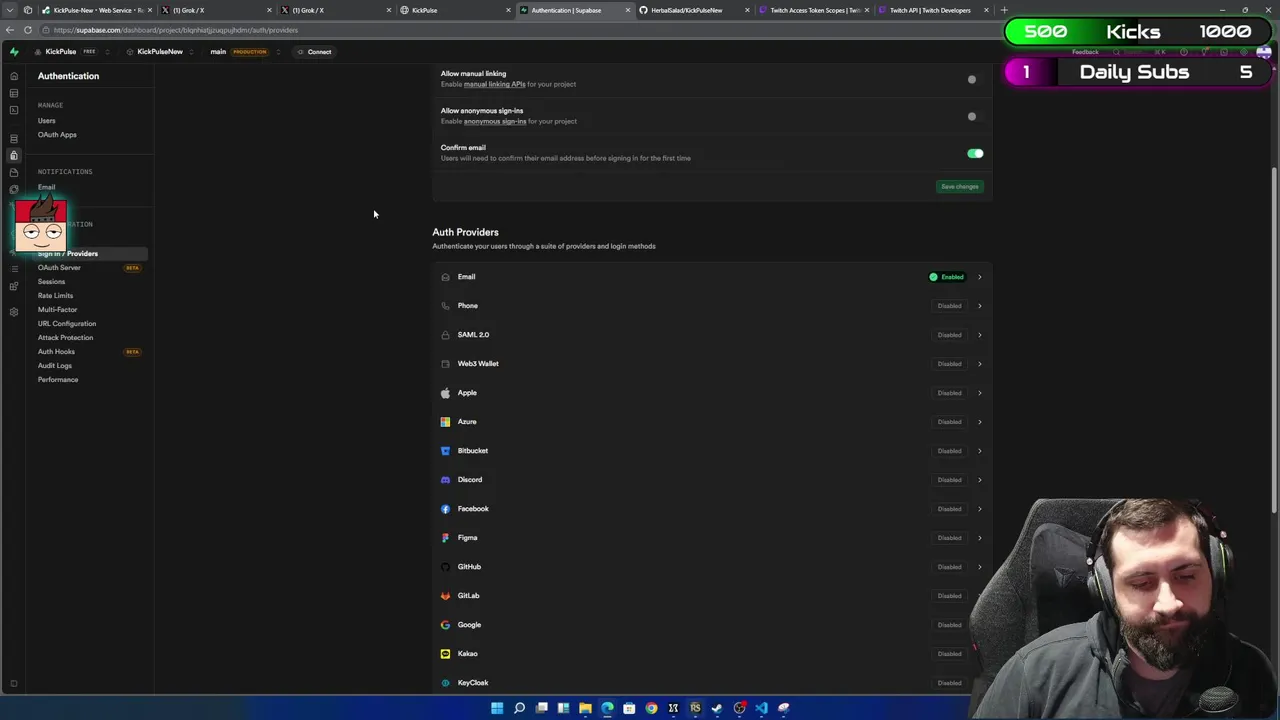The width and height of the screenshot is (1280, 720).
Task: Click the Apple provider icon
Action: 445,393
